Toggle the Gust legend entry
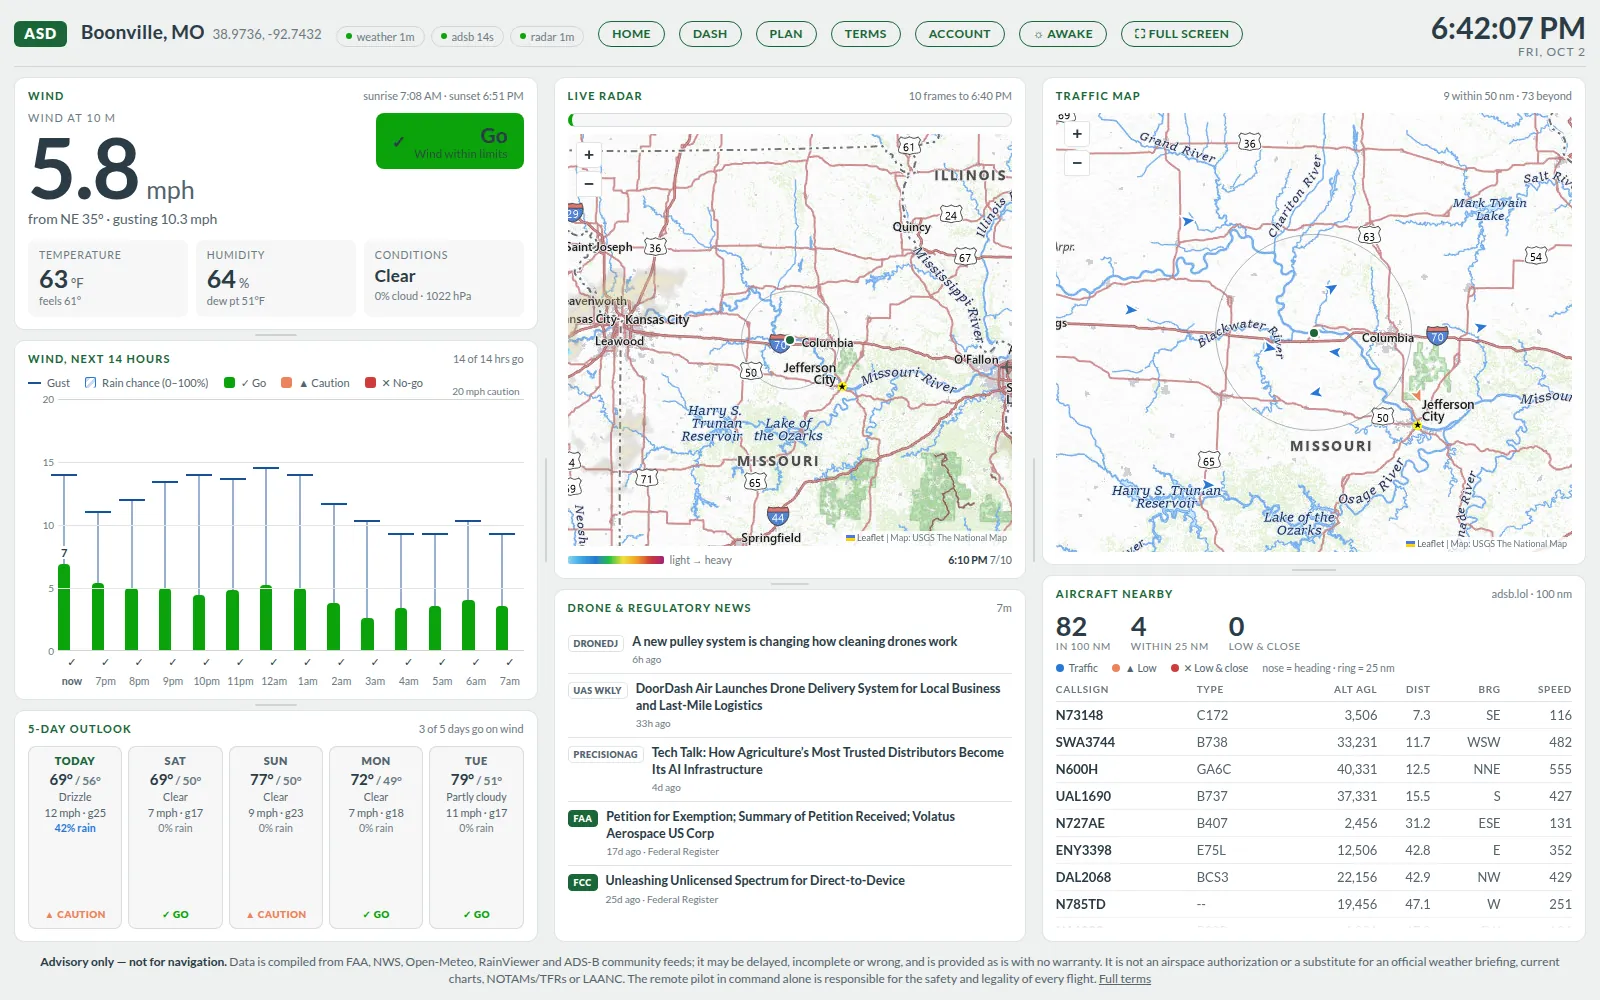The width and height of the screenshot is (1600, 1000). 49,383
